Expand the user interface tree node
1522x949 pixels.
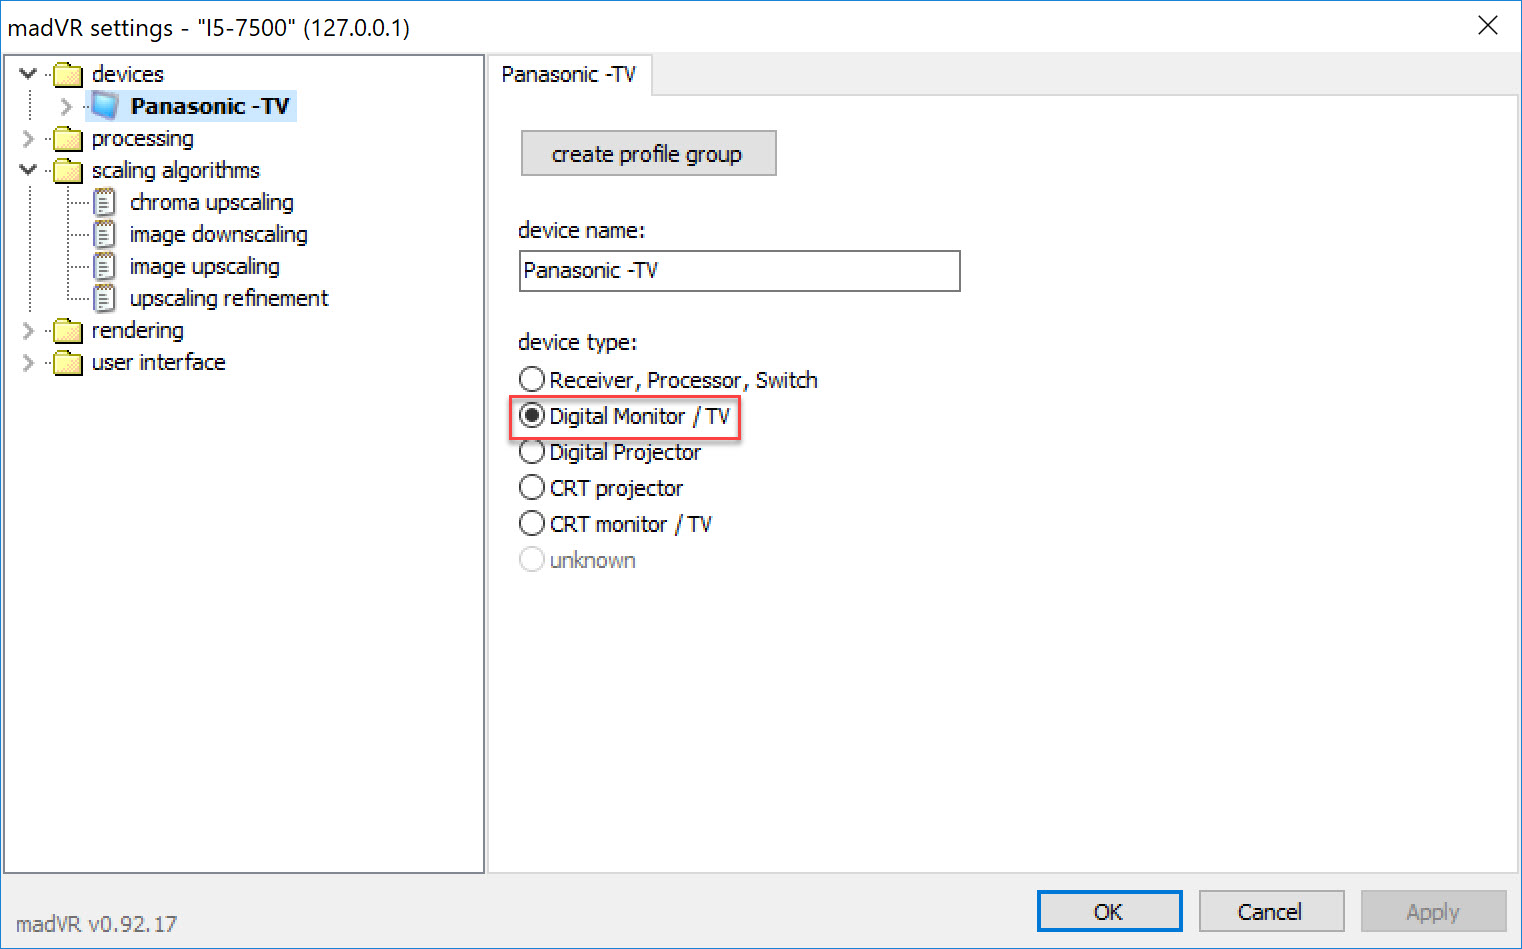point(28,362)
